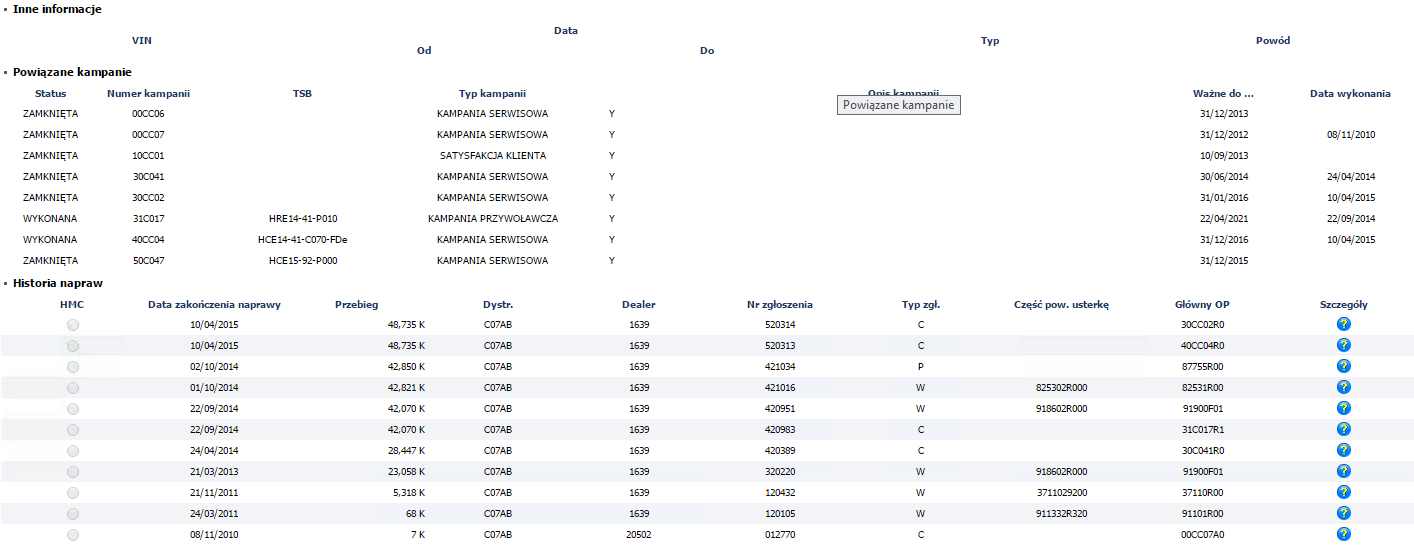Click valid-until date 22/04/2021

pos(1224,219)
